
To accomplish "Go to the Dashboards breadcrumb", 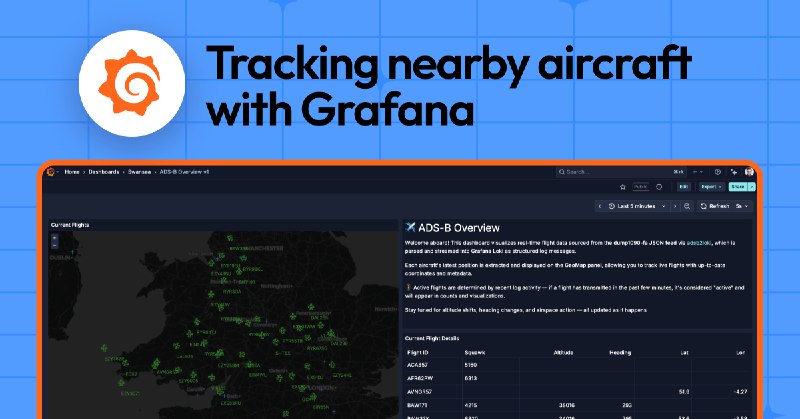I will point(104,172).
